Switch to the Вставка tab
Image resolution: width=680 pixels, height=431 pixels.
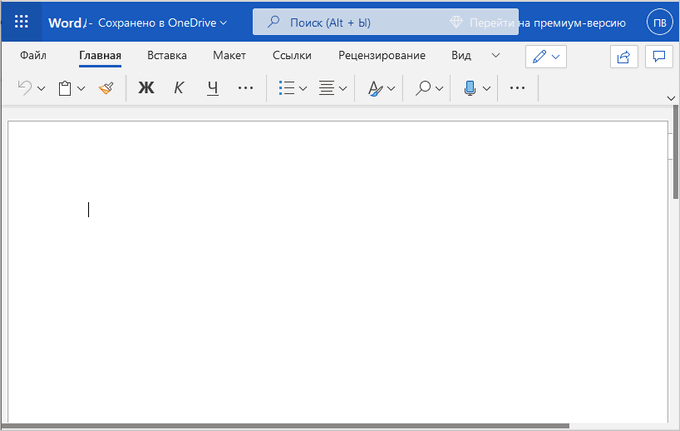[167, 56]
